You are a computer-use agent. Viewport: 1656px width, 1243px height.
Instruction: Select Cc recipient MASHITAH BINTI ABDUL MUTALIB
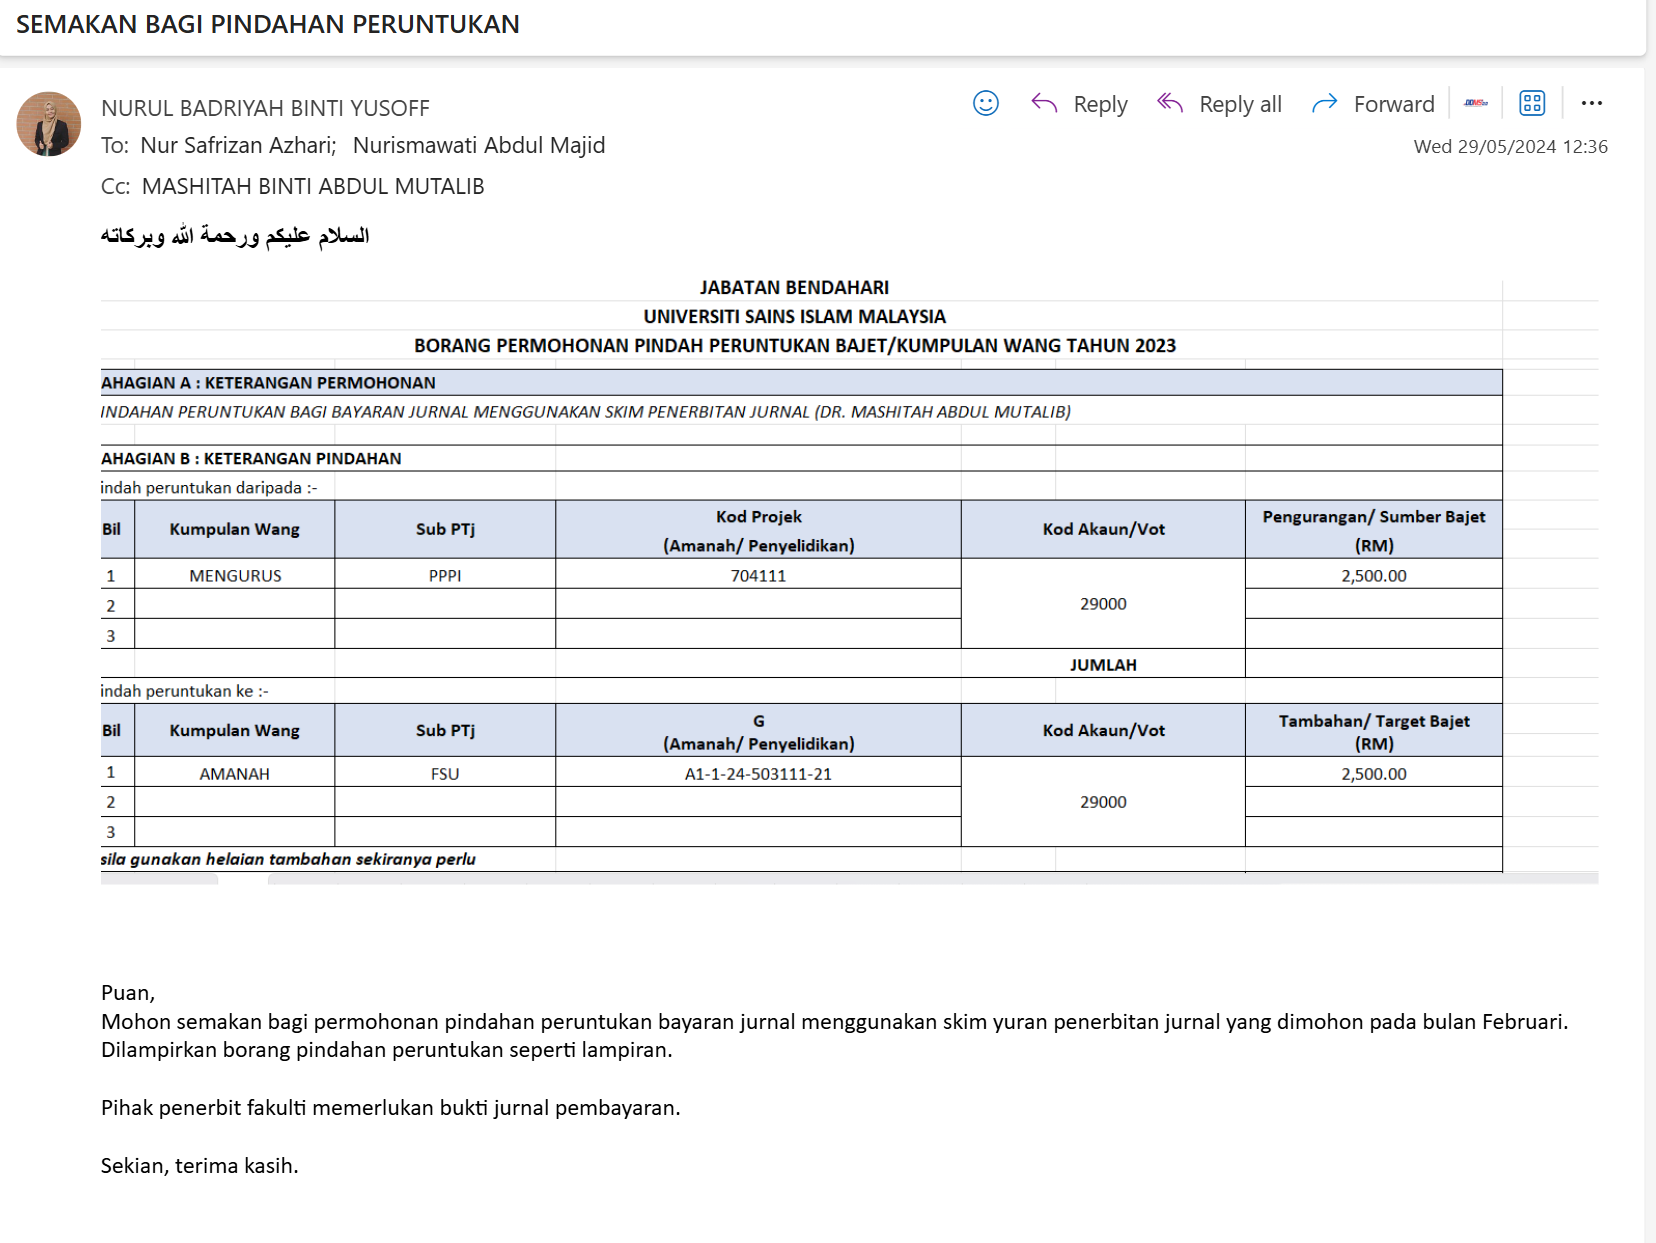pyautogui.click(x=313, y=186)
